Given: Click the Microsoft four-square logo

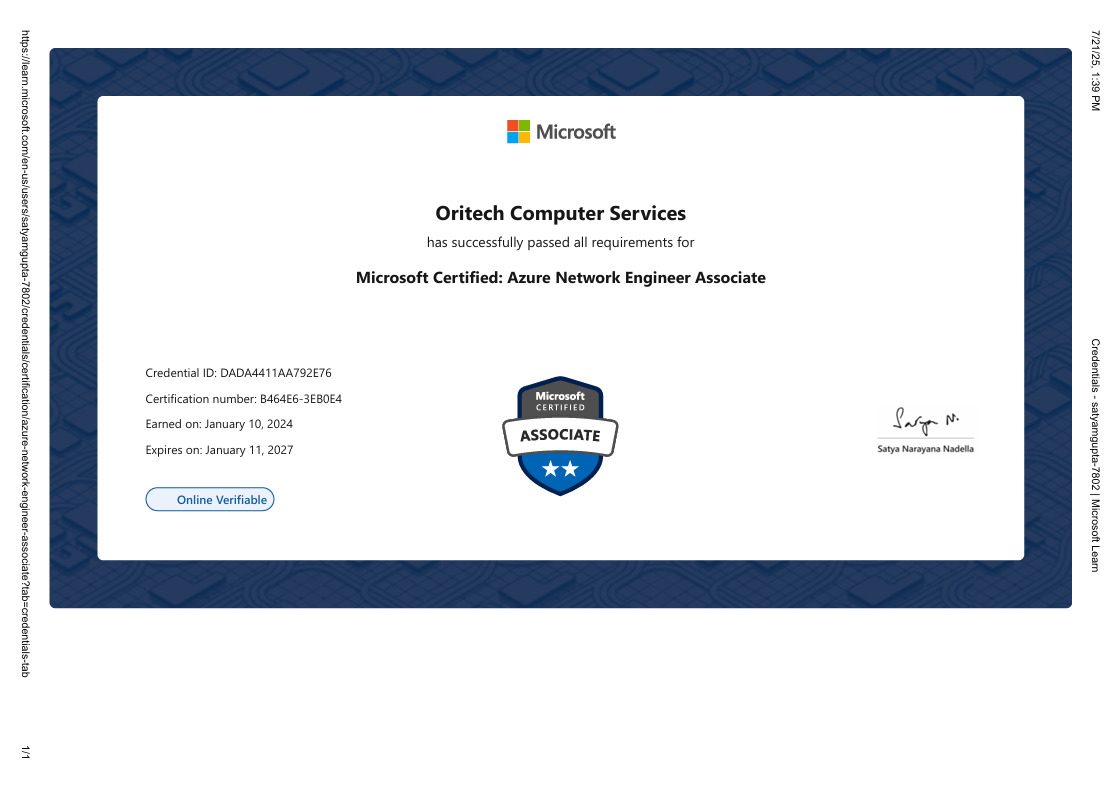Looking at the screenshot, I should coord(518,132).
